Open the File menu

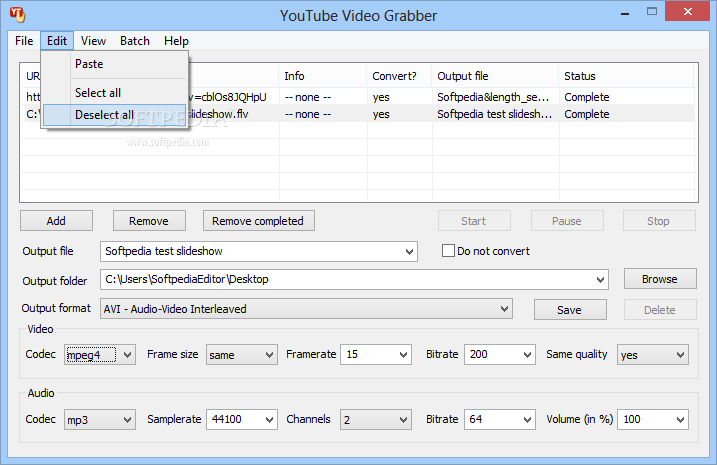pos(24,41)
